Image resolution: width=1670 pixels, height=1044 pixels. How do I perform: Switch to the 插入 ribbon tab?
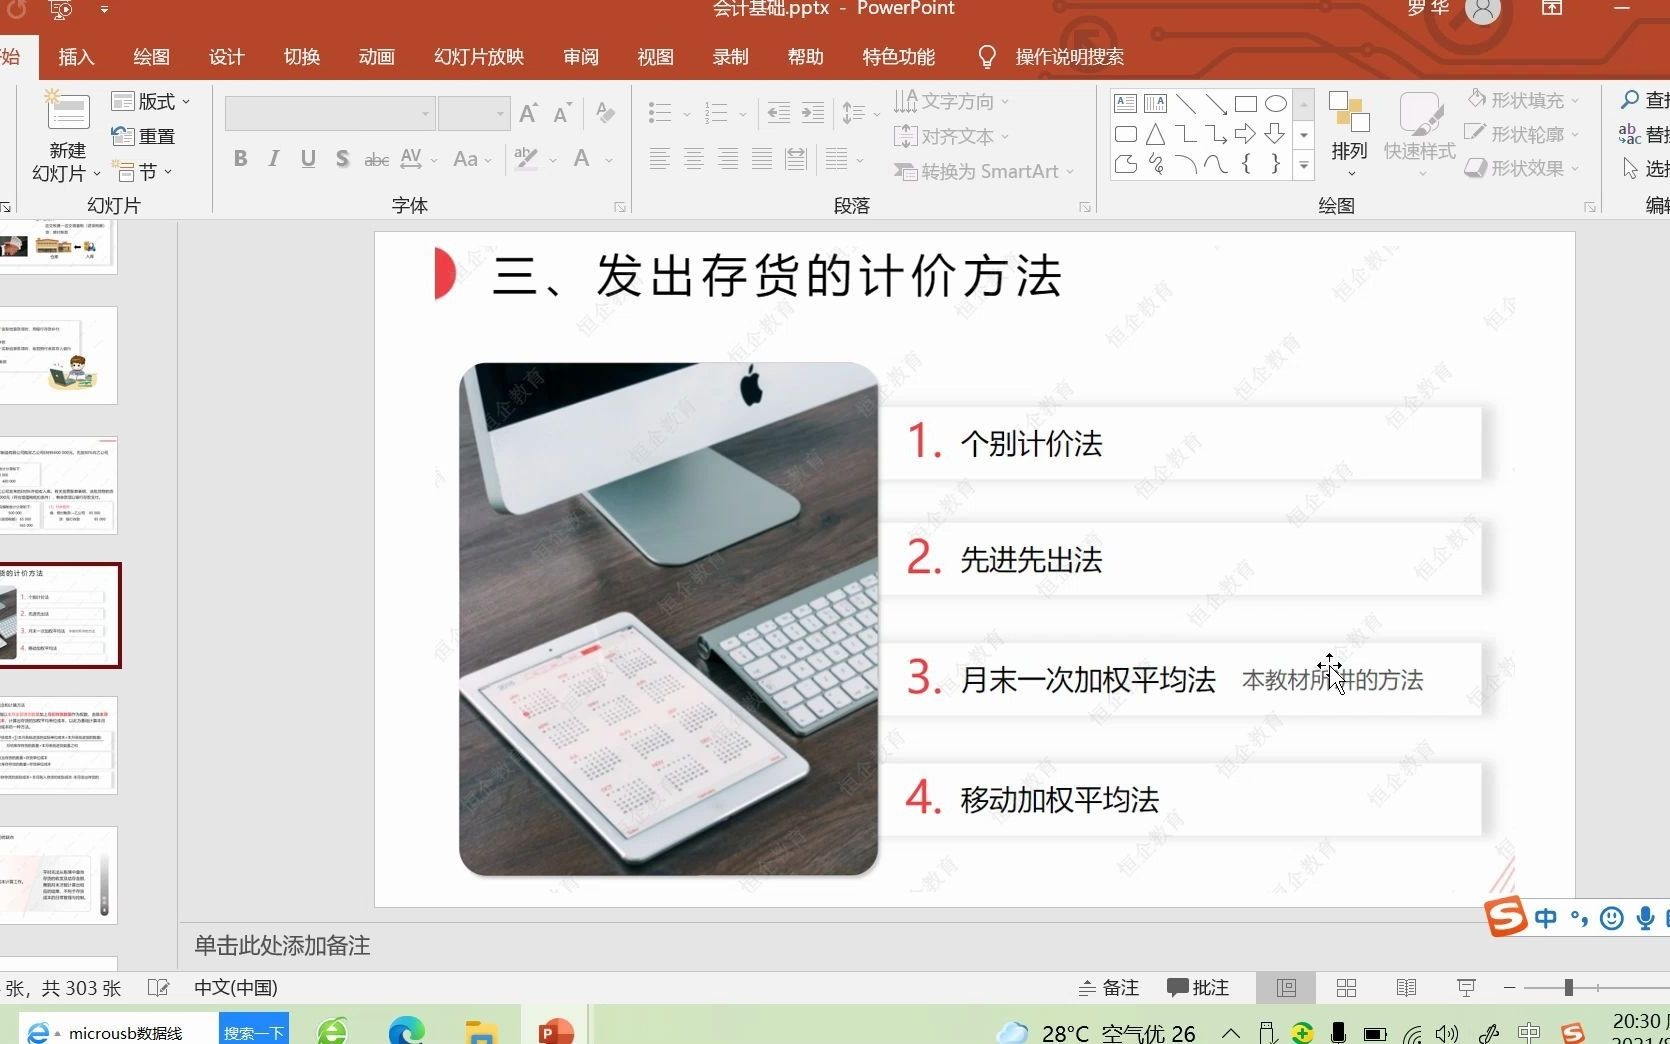[75, 57]
